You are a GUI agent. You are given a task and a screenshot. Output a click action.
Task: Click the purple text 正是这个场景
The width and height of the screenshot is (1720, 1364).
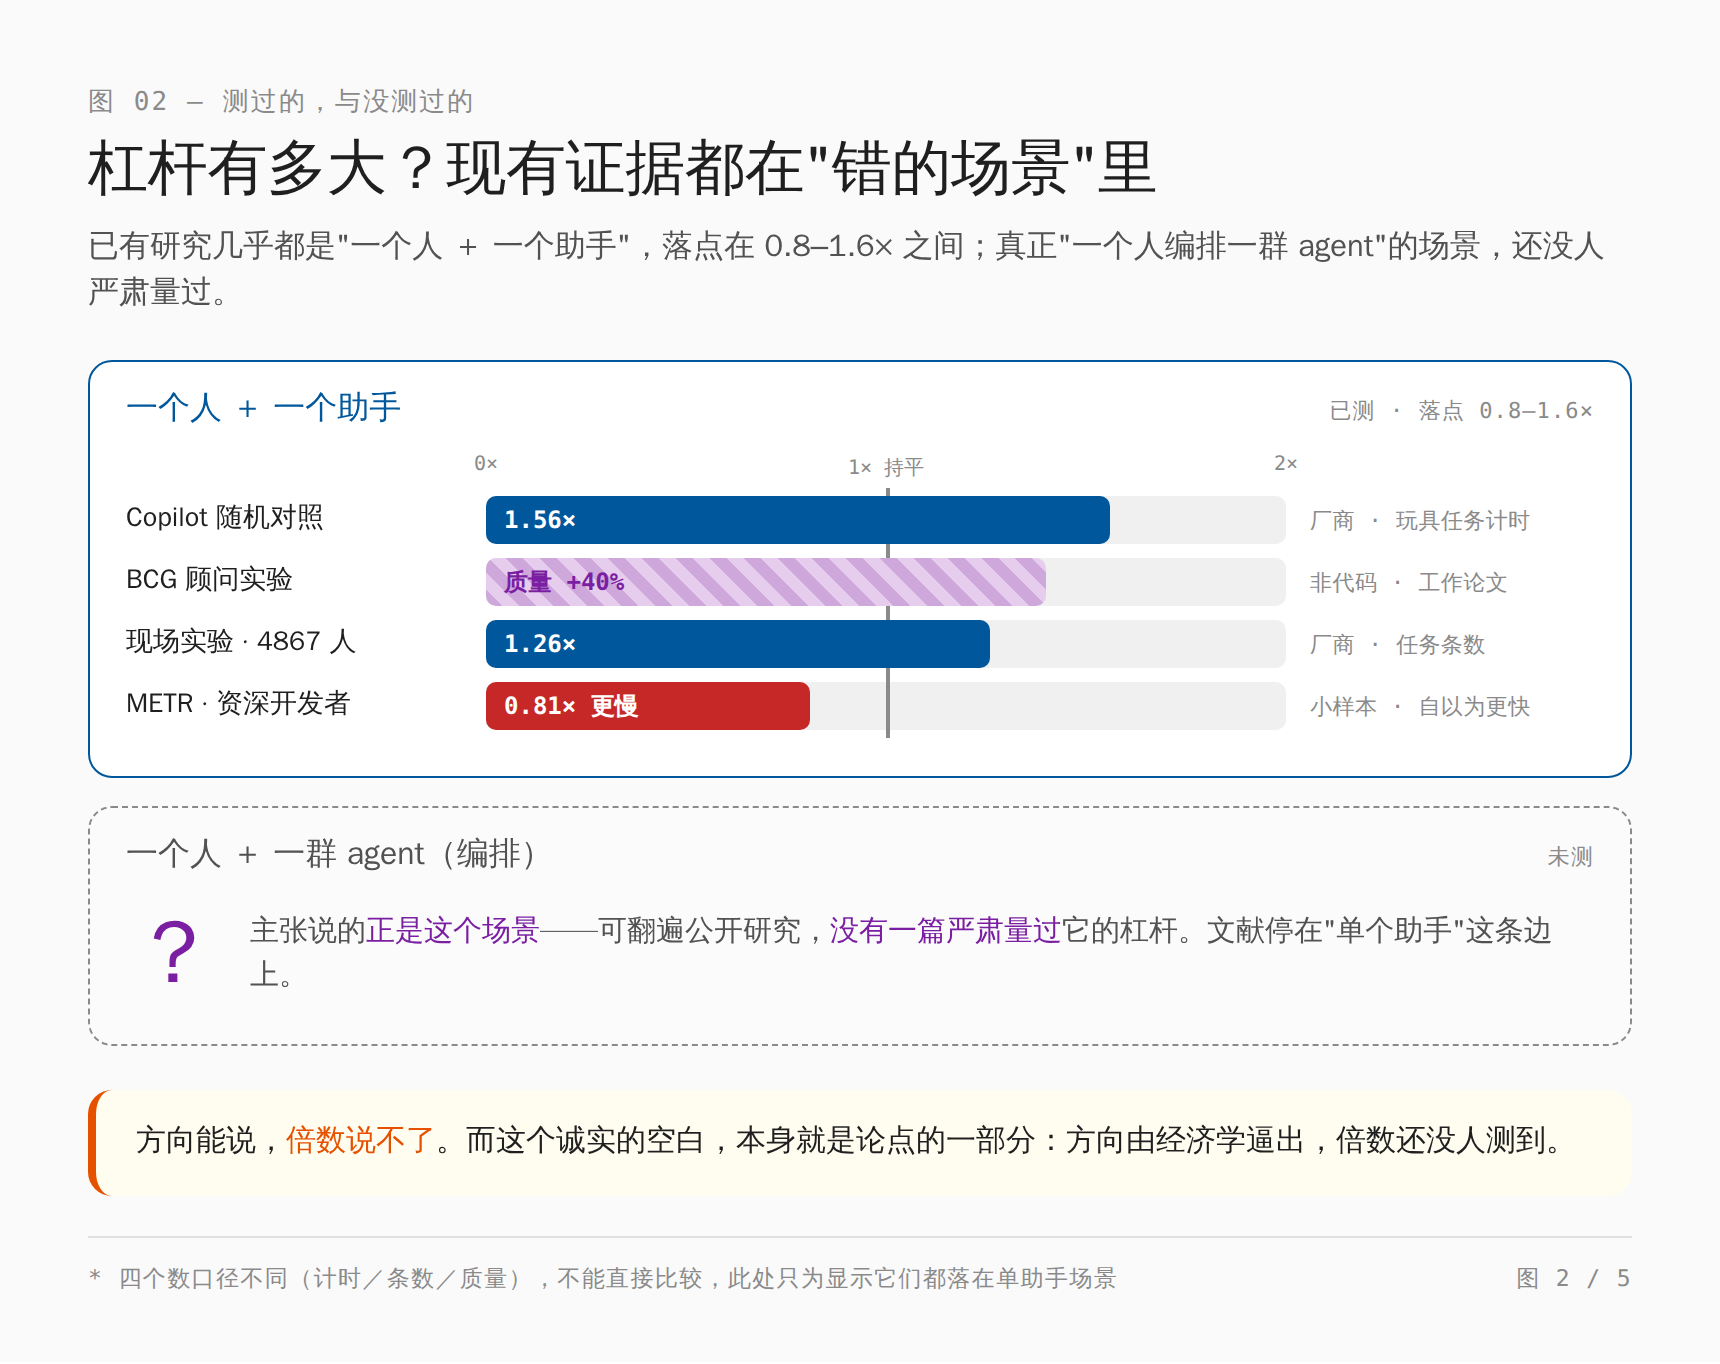click(453, 930)
